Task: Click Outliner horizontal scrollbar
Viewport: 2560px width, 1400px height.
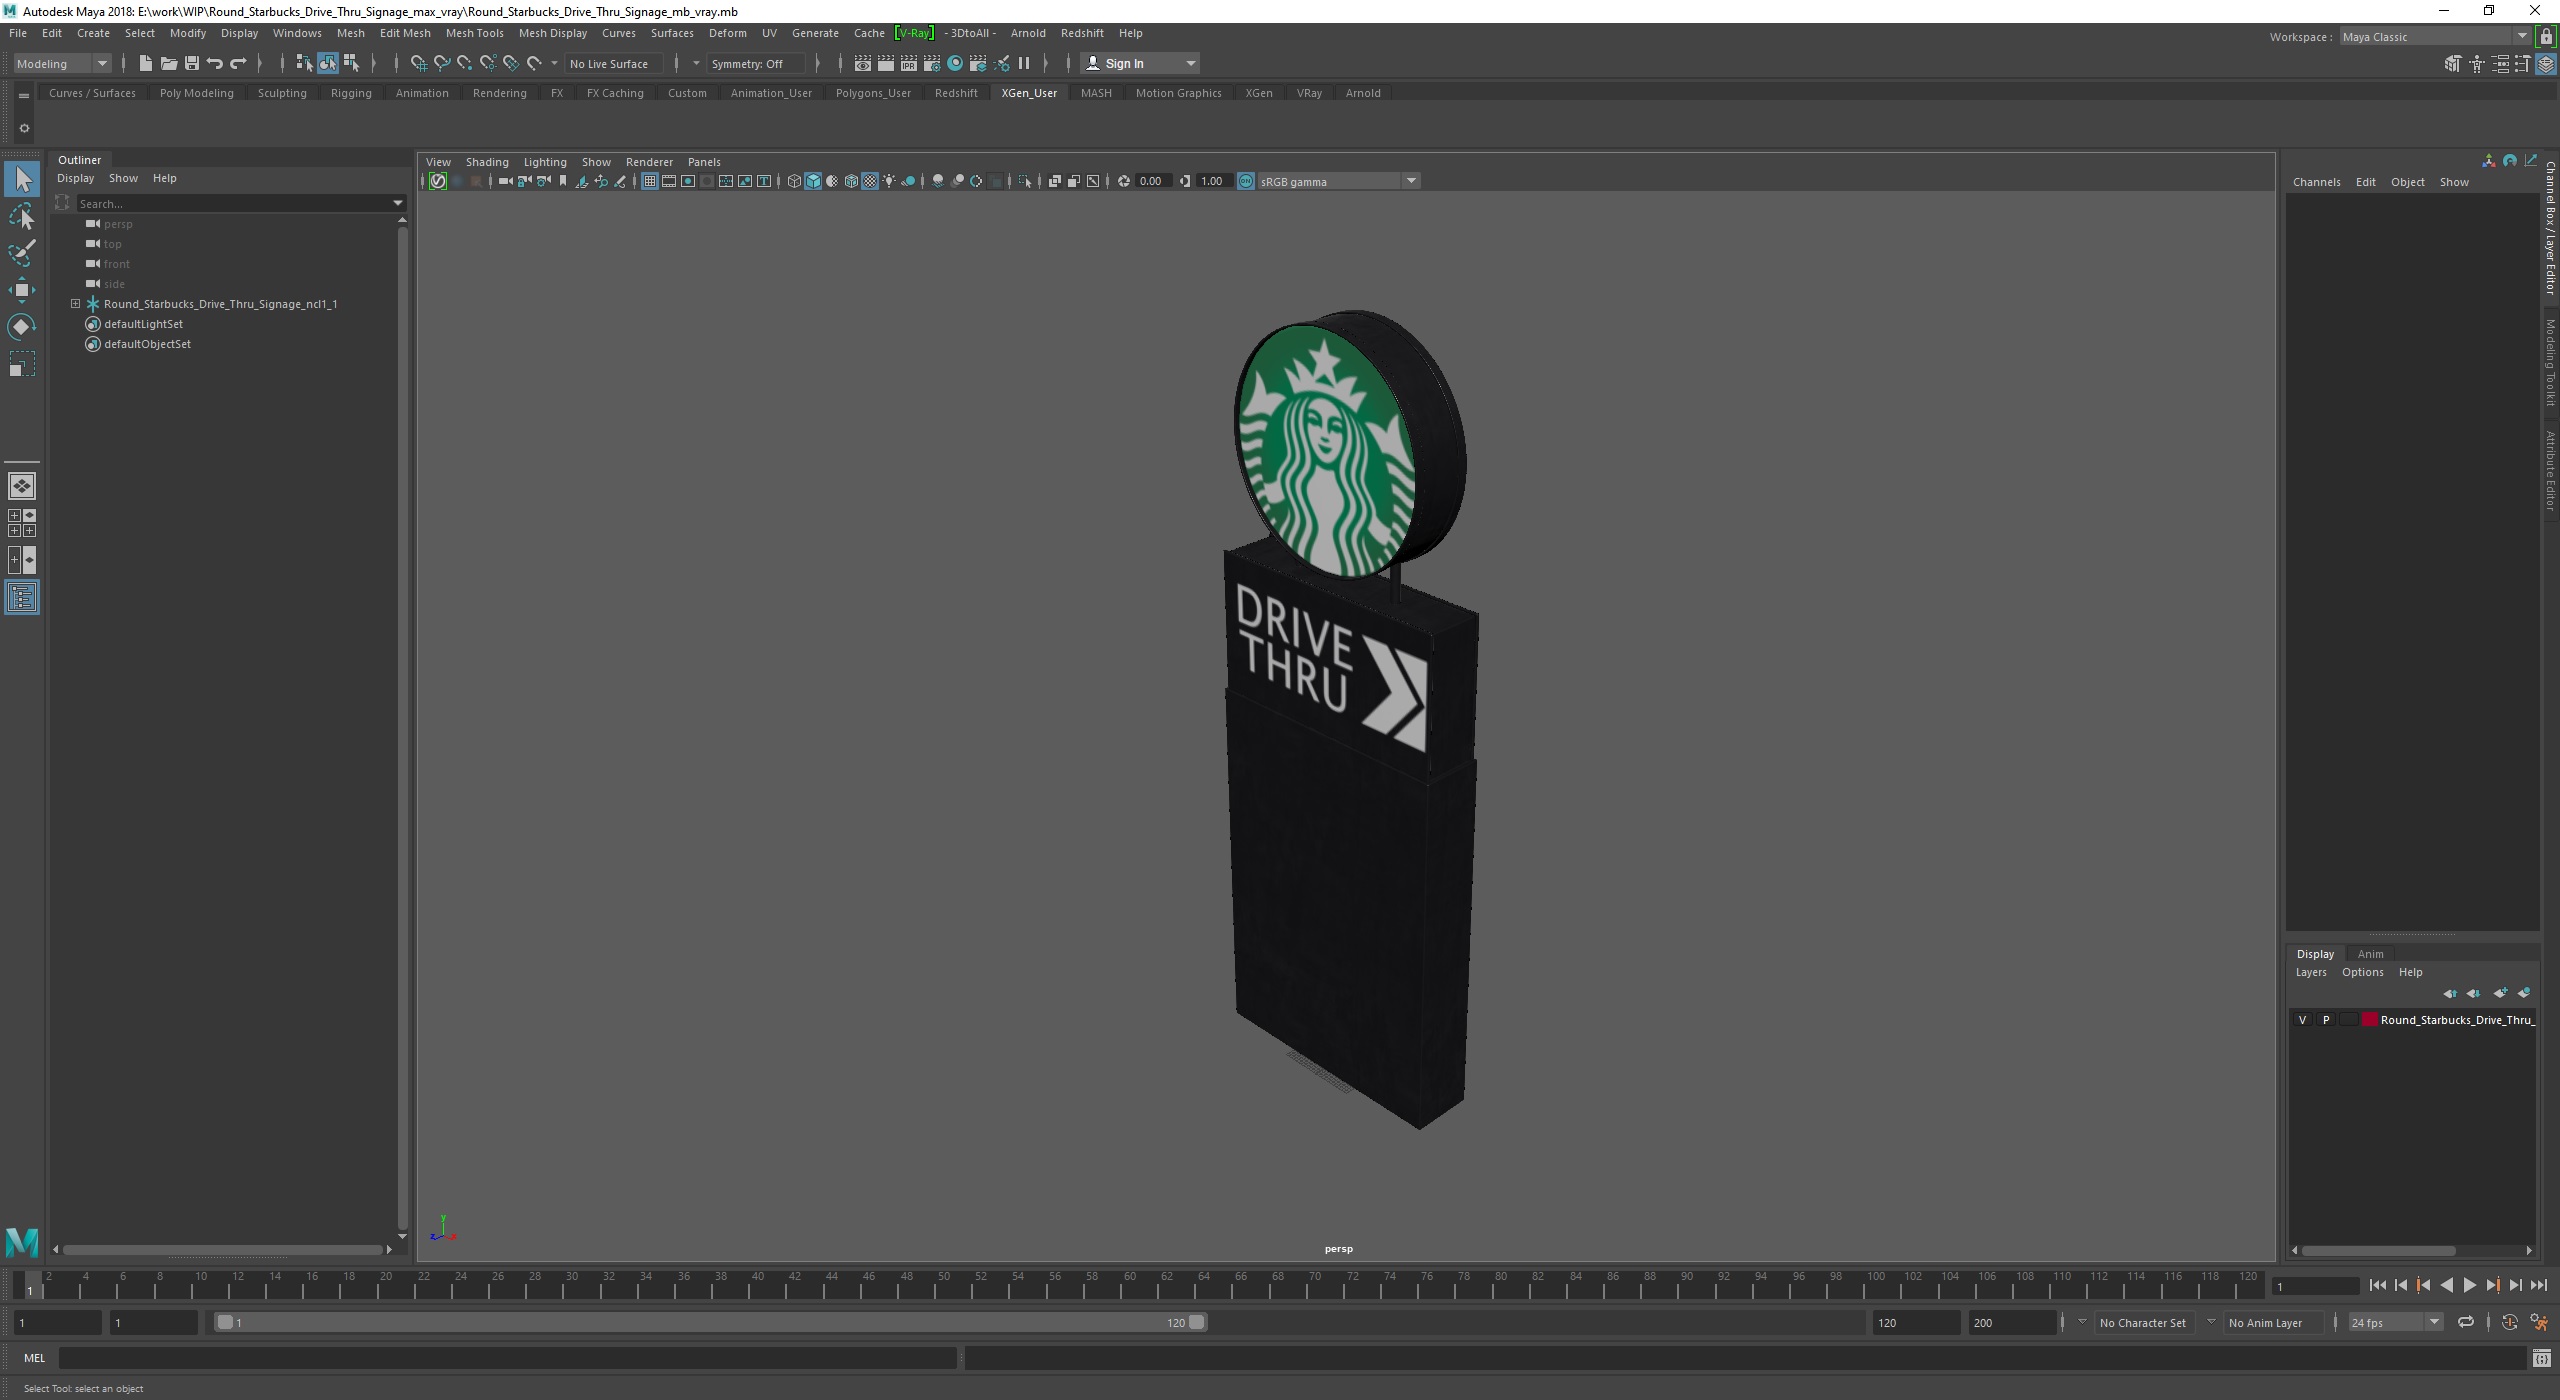Action: [x=222, y=1250]
